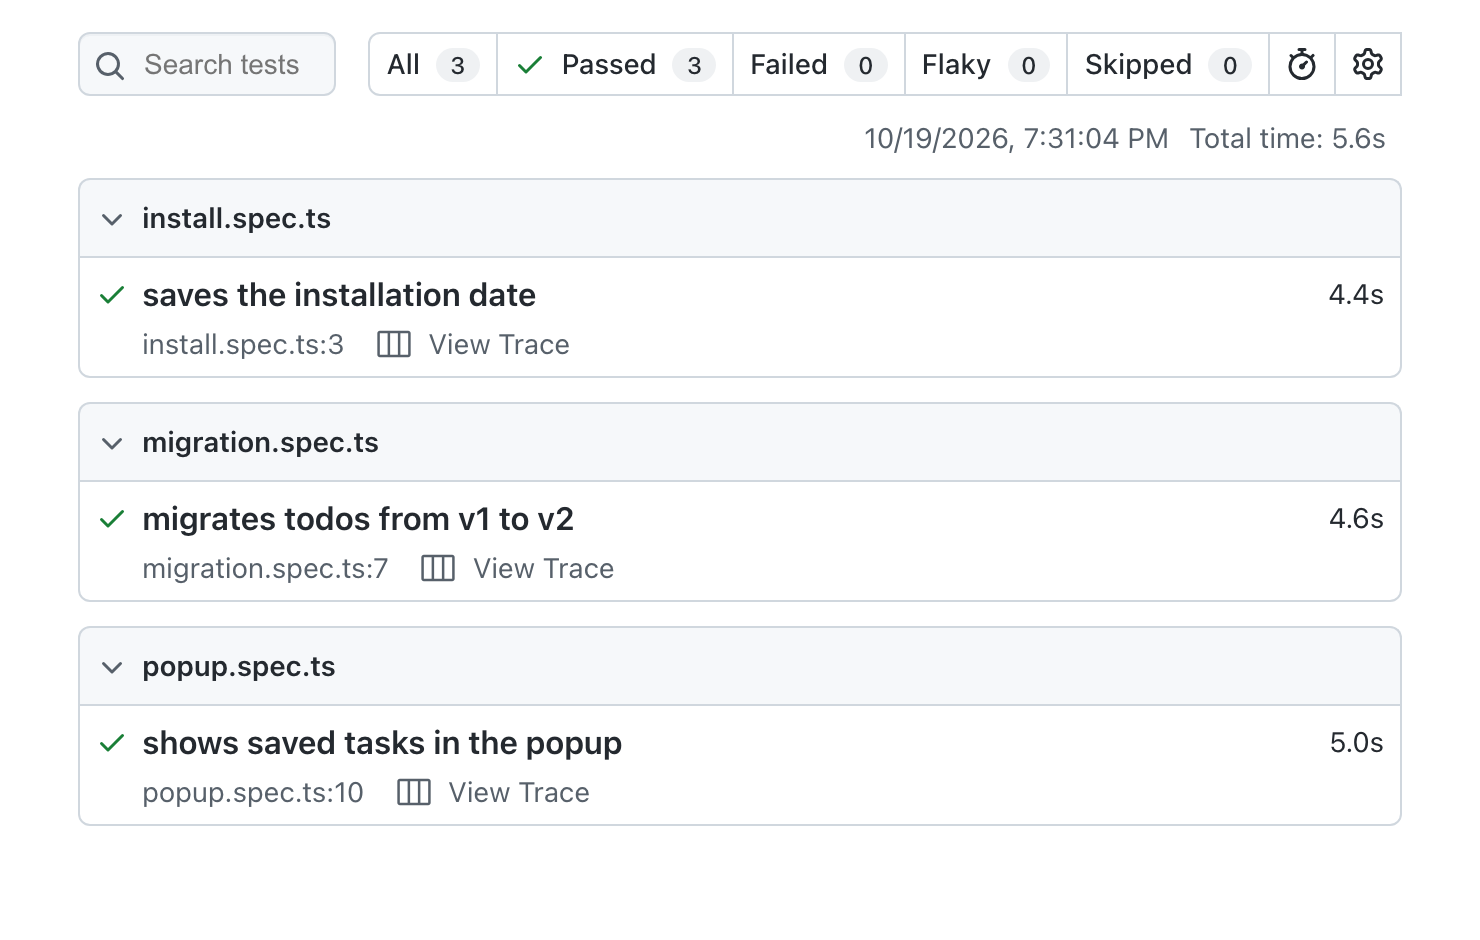Click the stopwatch speedboard icon

pyautogui.click(x=1301, y=65)
